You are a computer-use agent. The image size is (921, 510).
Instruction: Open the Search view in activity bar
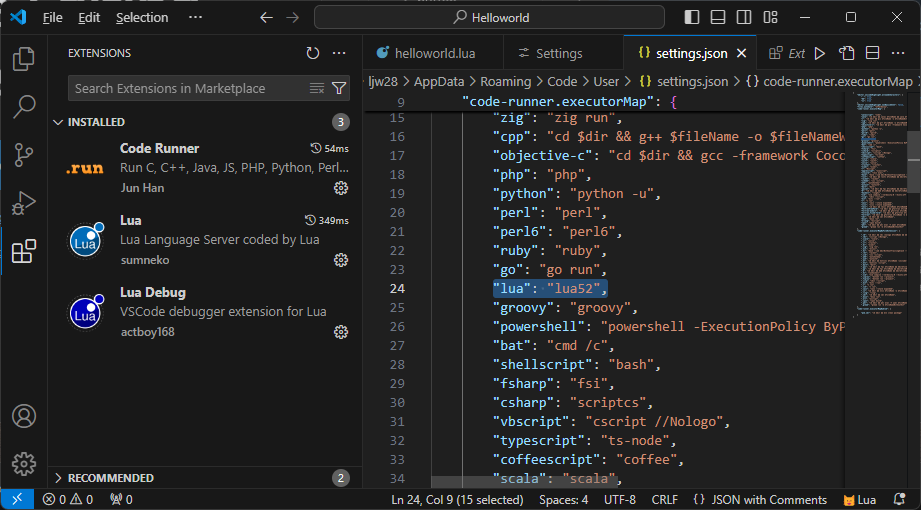click(x=24, y=107)
